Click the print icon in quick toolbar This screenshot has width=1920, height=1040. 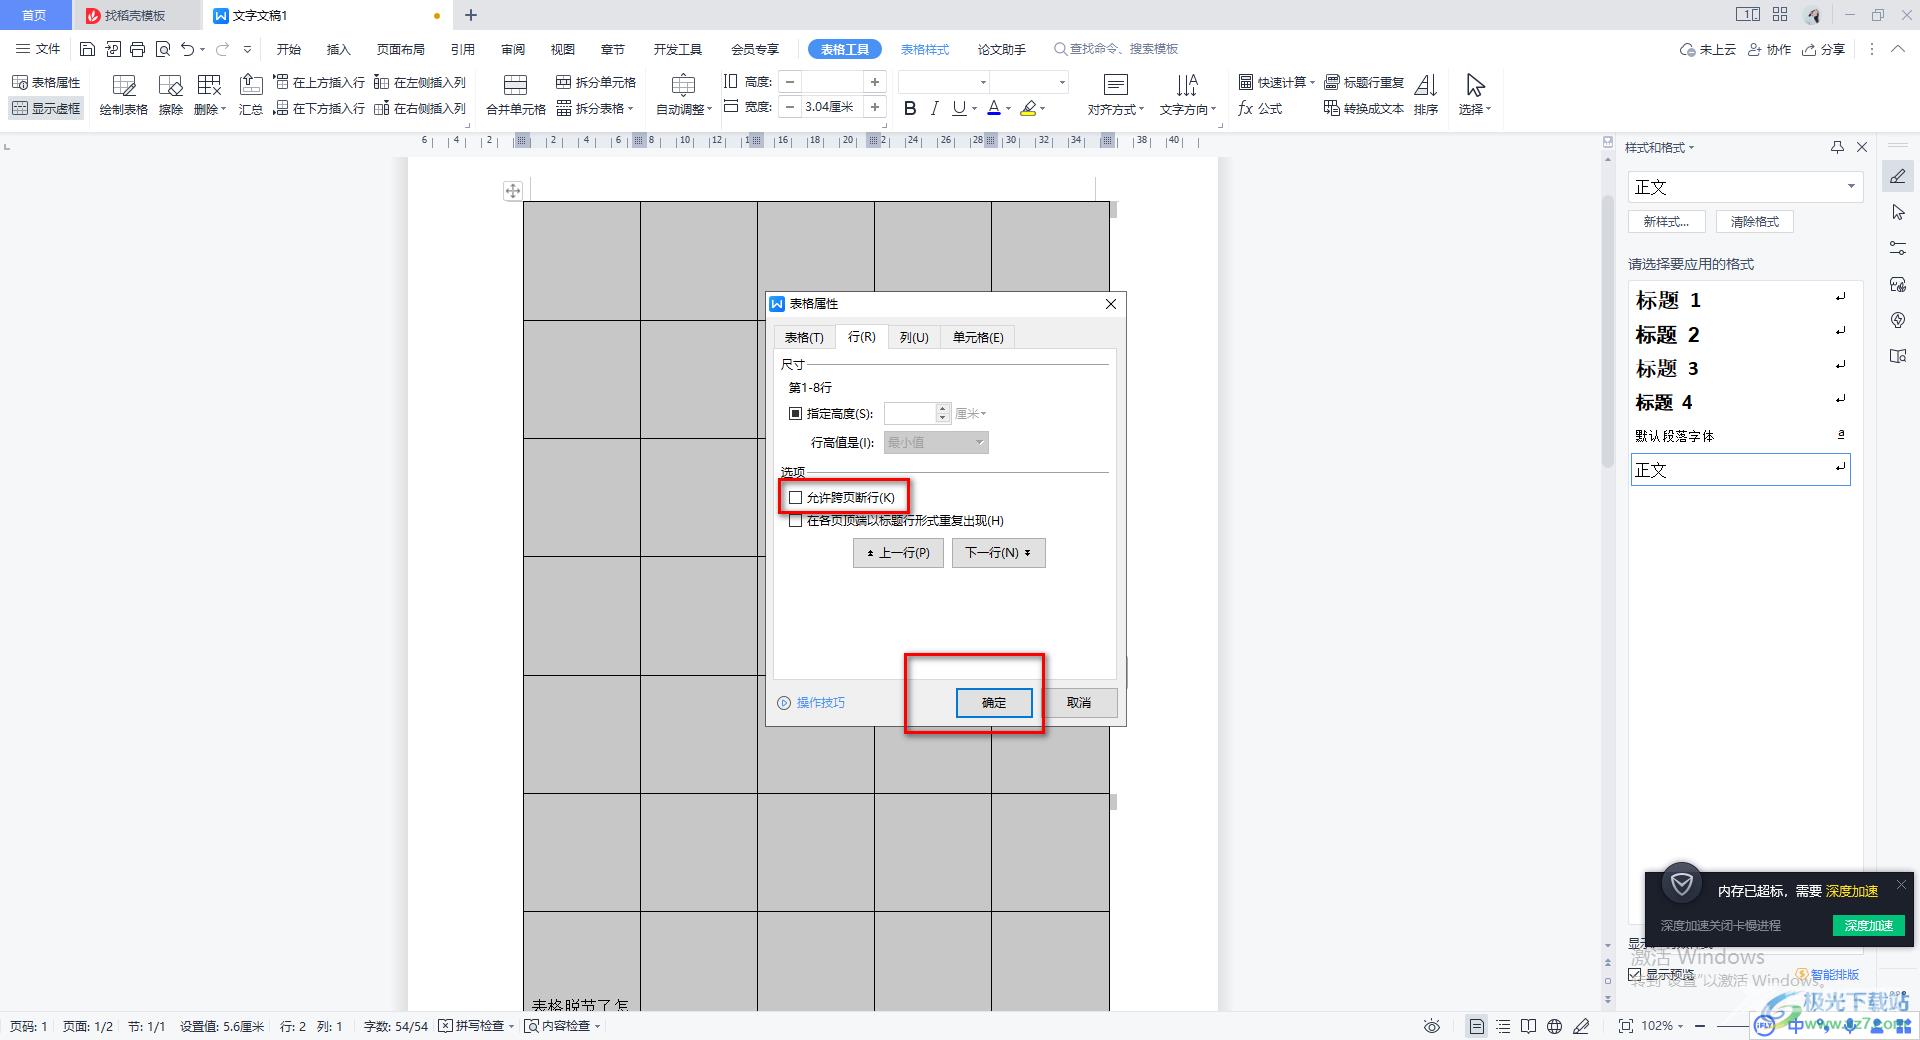tap(137, 49)
